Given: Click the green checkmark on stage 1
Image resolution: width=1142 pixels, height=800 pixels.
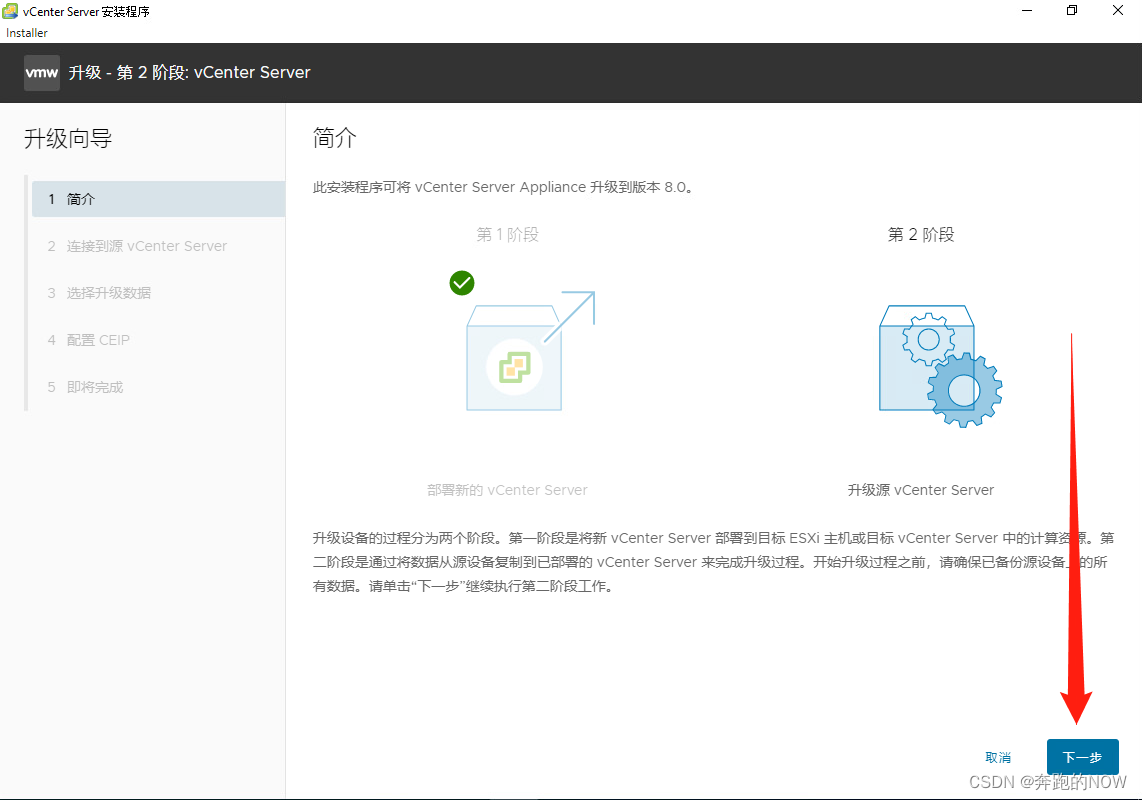Looking at the screenshot, I should [x=462, y=283].
